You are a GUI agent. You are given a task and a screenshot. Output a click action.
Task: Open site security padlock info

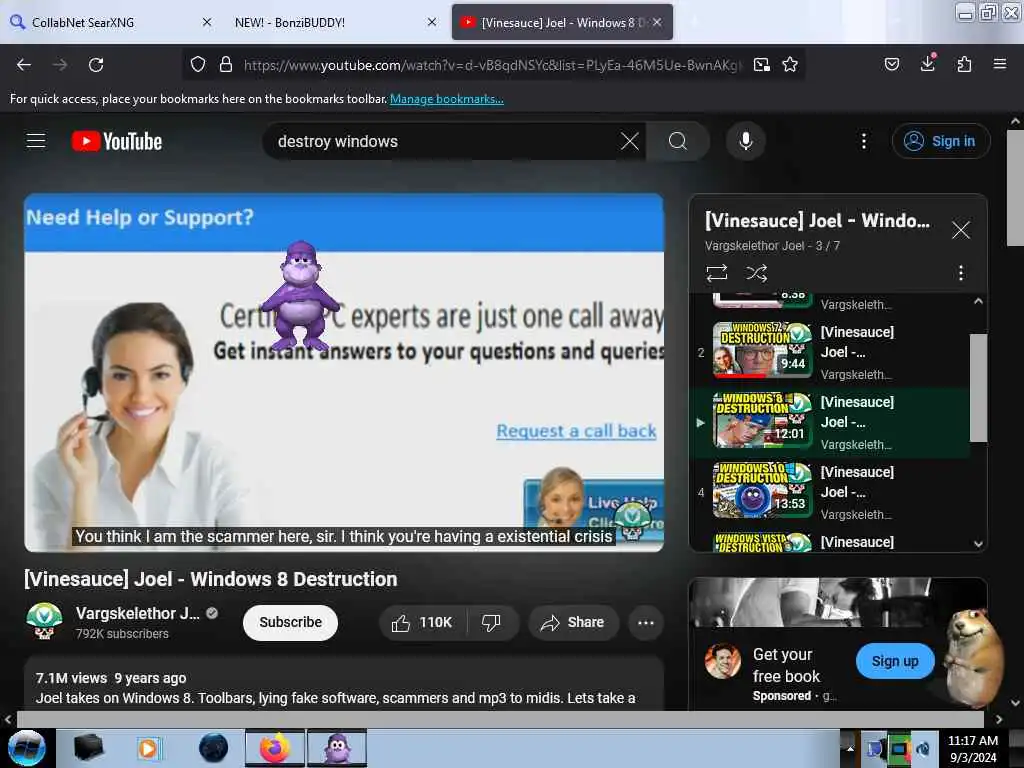[226, 65]
